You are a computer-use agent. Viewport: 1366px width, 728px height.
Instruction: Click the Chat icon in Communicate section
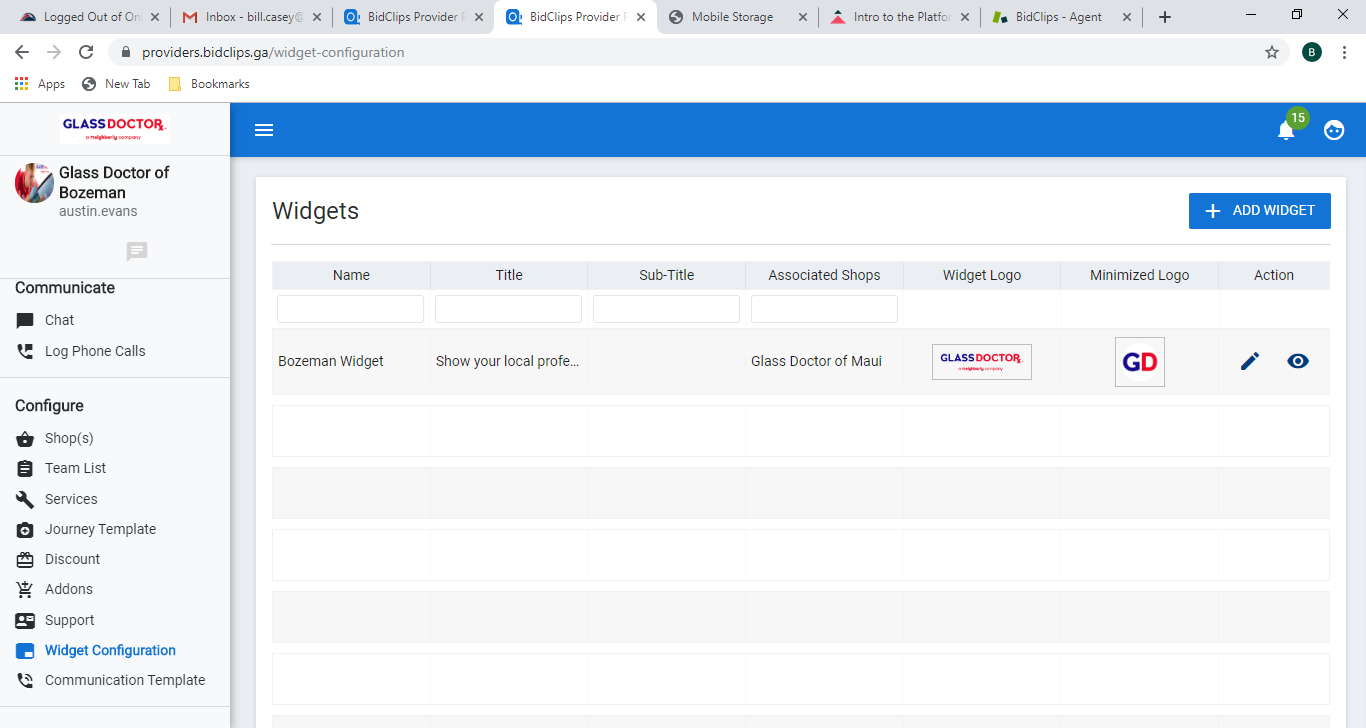(x=25, y=321)
